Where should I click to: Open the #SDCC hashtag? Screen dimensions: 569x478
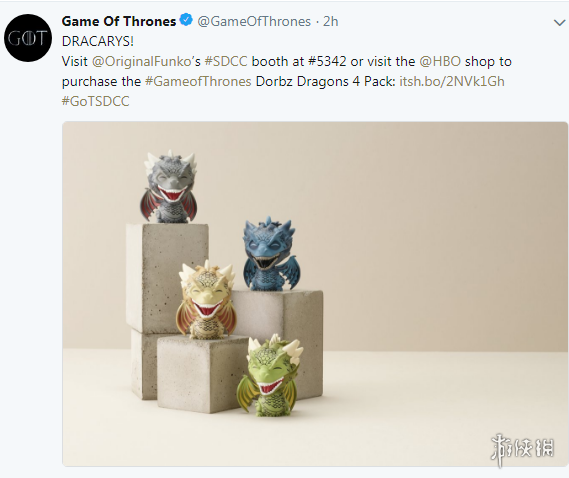pos(226,61)
